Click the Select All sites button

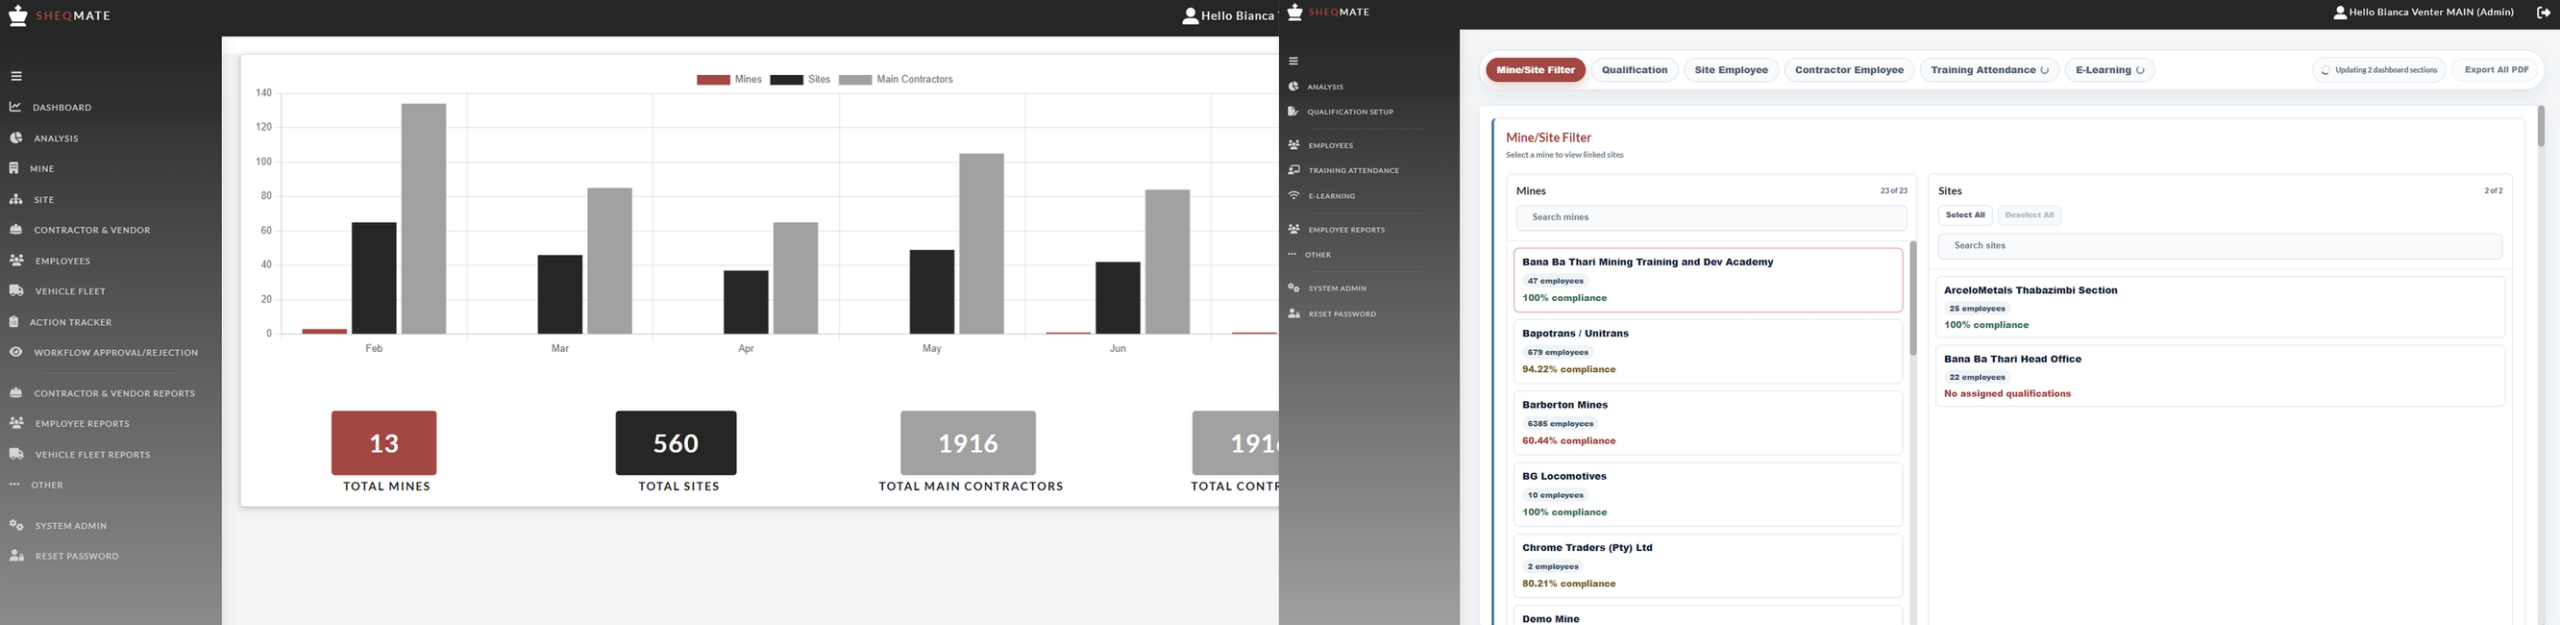click(1965, 215)
